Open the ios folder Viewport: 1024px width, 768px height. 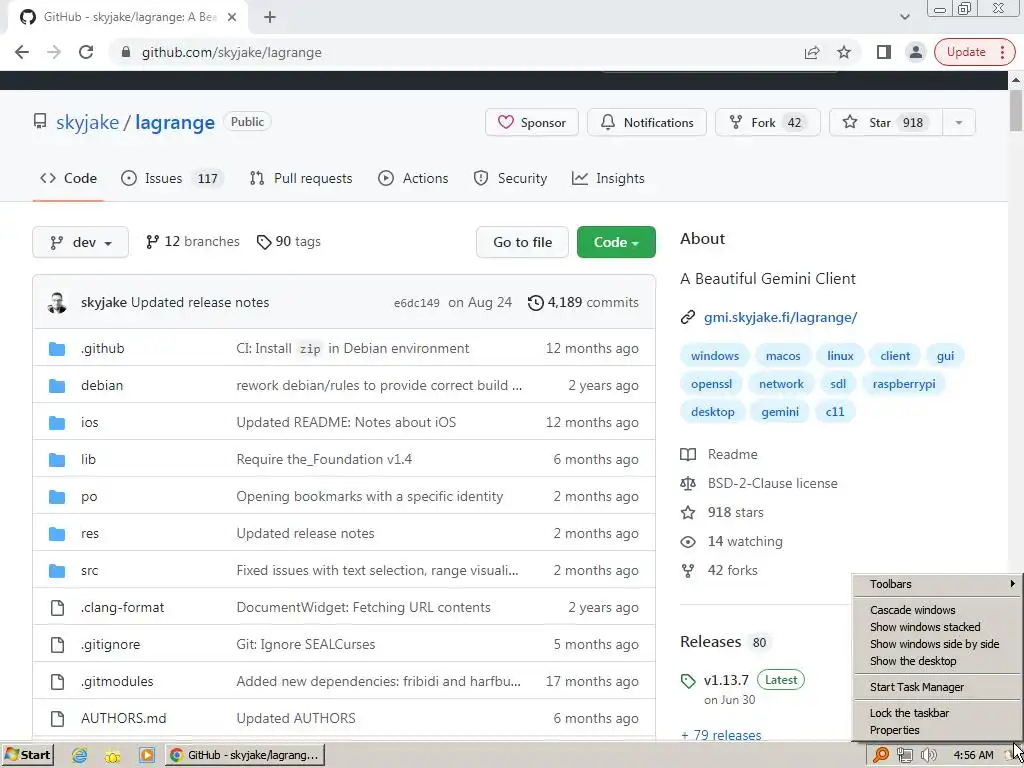(89, 423)
